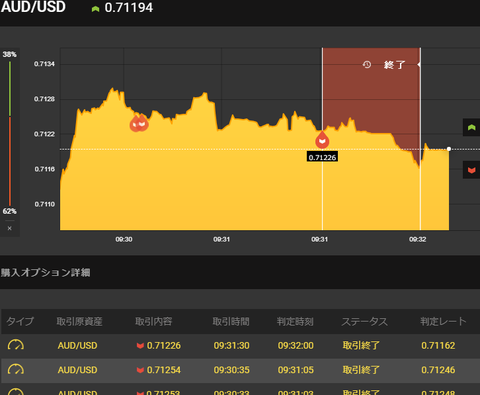Click the 09:32 time axis label
The height and width of the screenshot is (395, 480).
418,239
